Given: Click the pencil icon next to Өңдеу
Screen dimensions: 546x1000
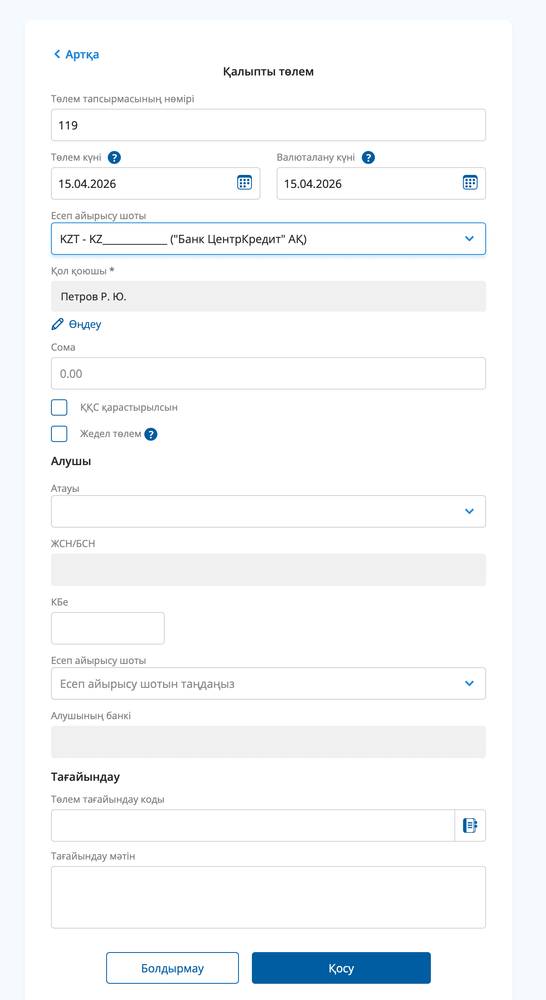Looking at the screenshot, I should click(x=57, y=324).
